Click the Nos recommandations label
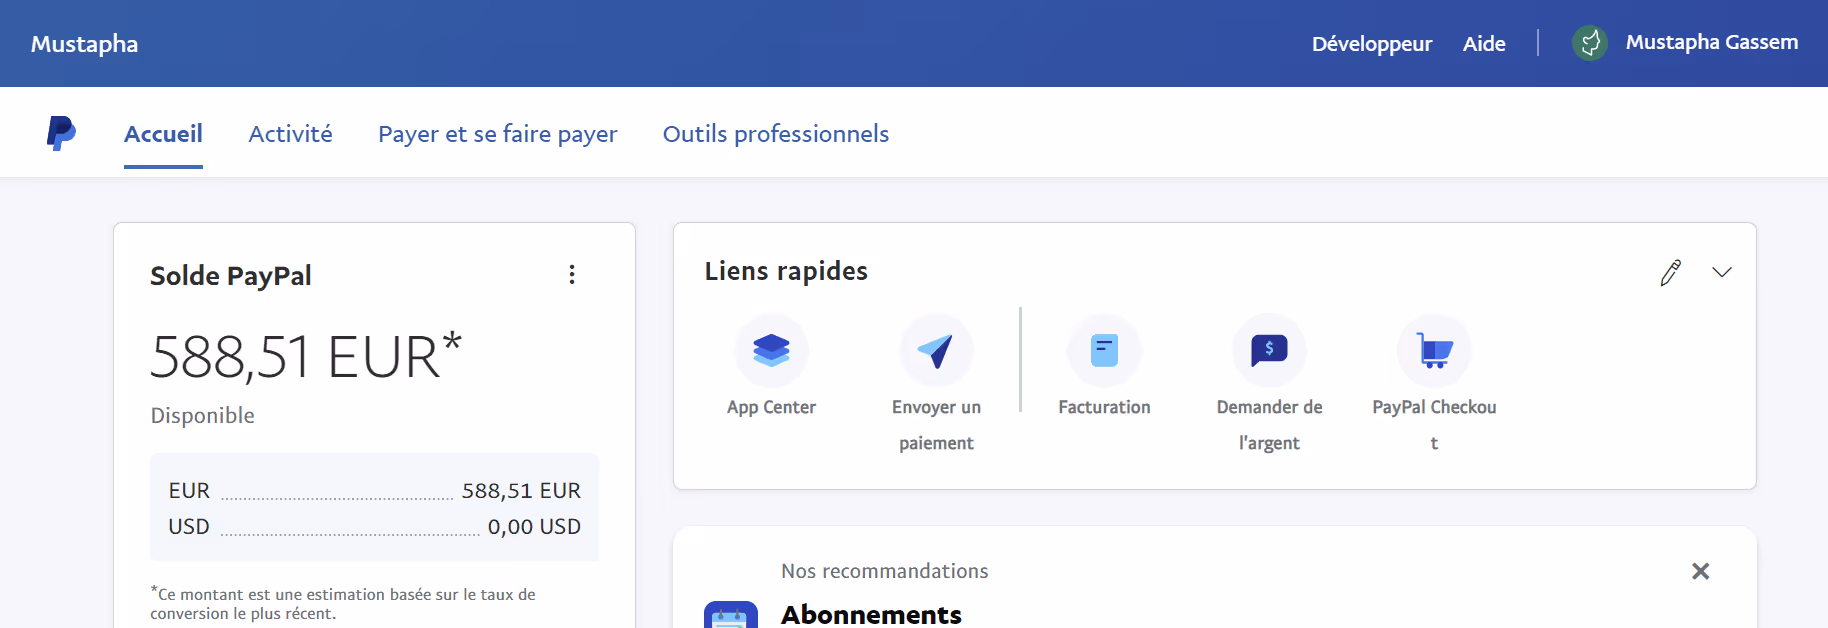Image resolution: width=1828 pixels, height=628 pixels. (884, 571)
